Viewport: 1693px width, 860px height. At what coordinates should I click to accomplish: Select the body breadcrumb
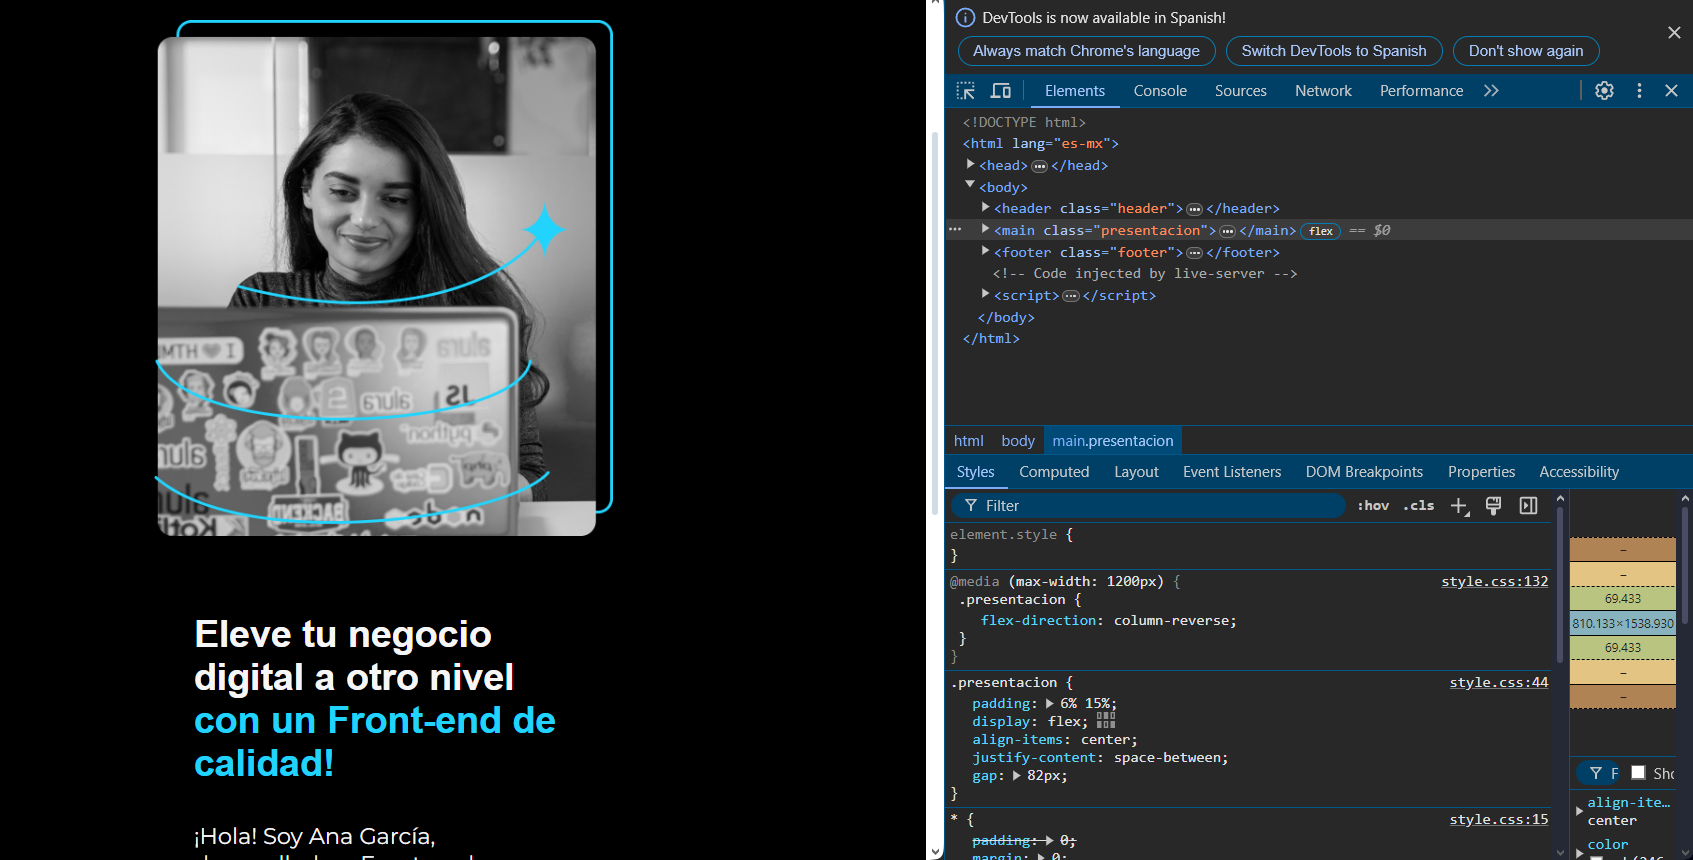(1018, 441)
